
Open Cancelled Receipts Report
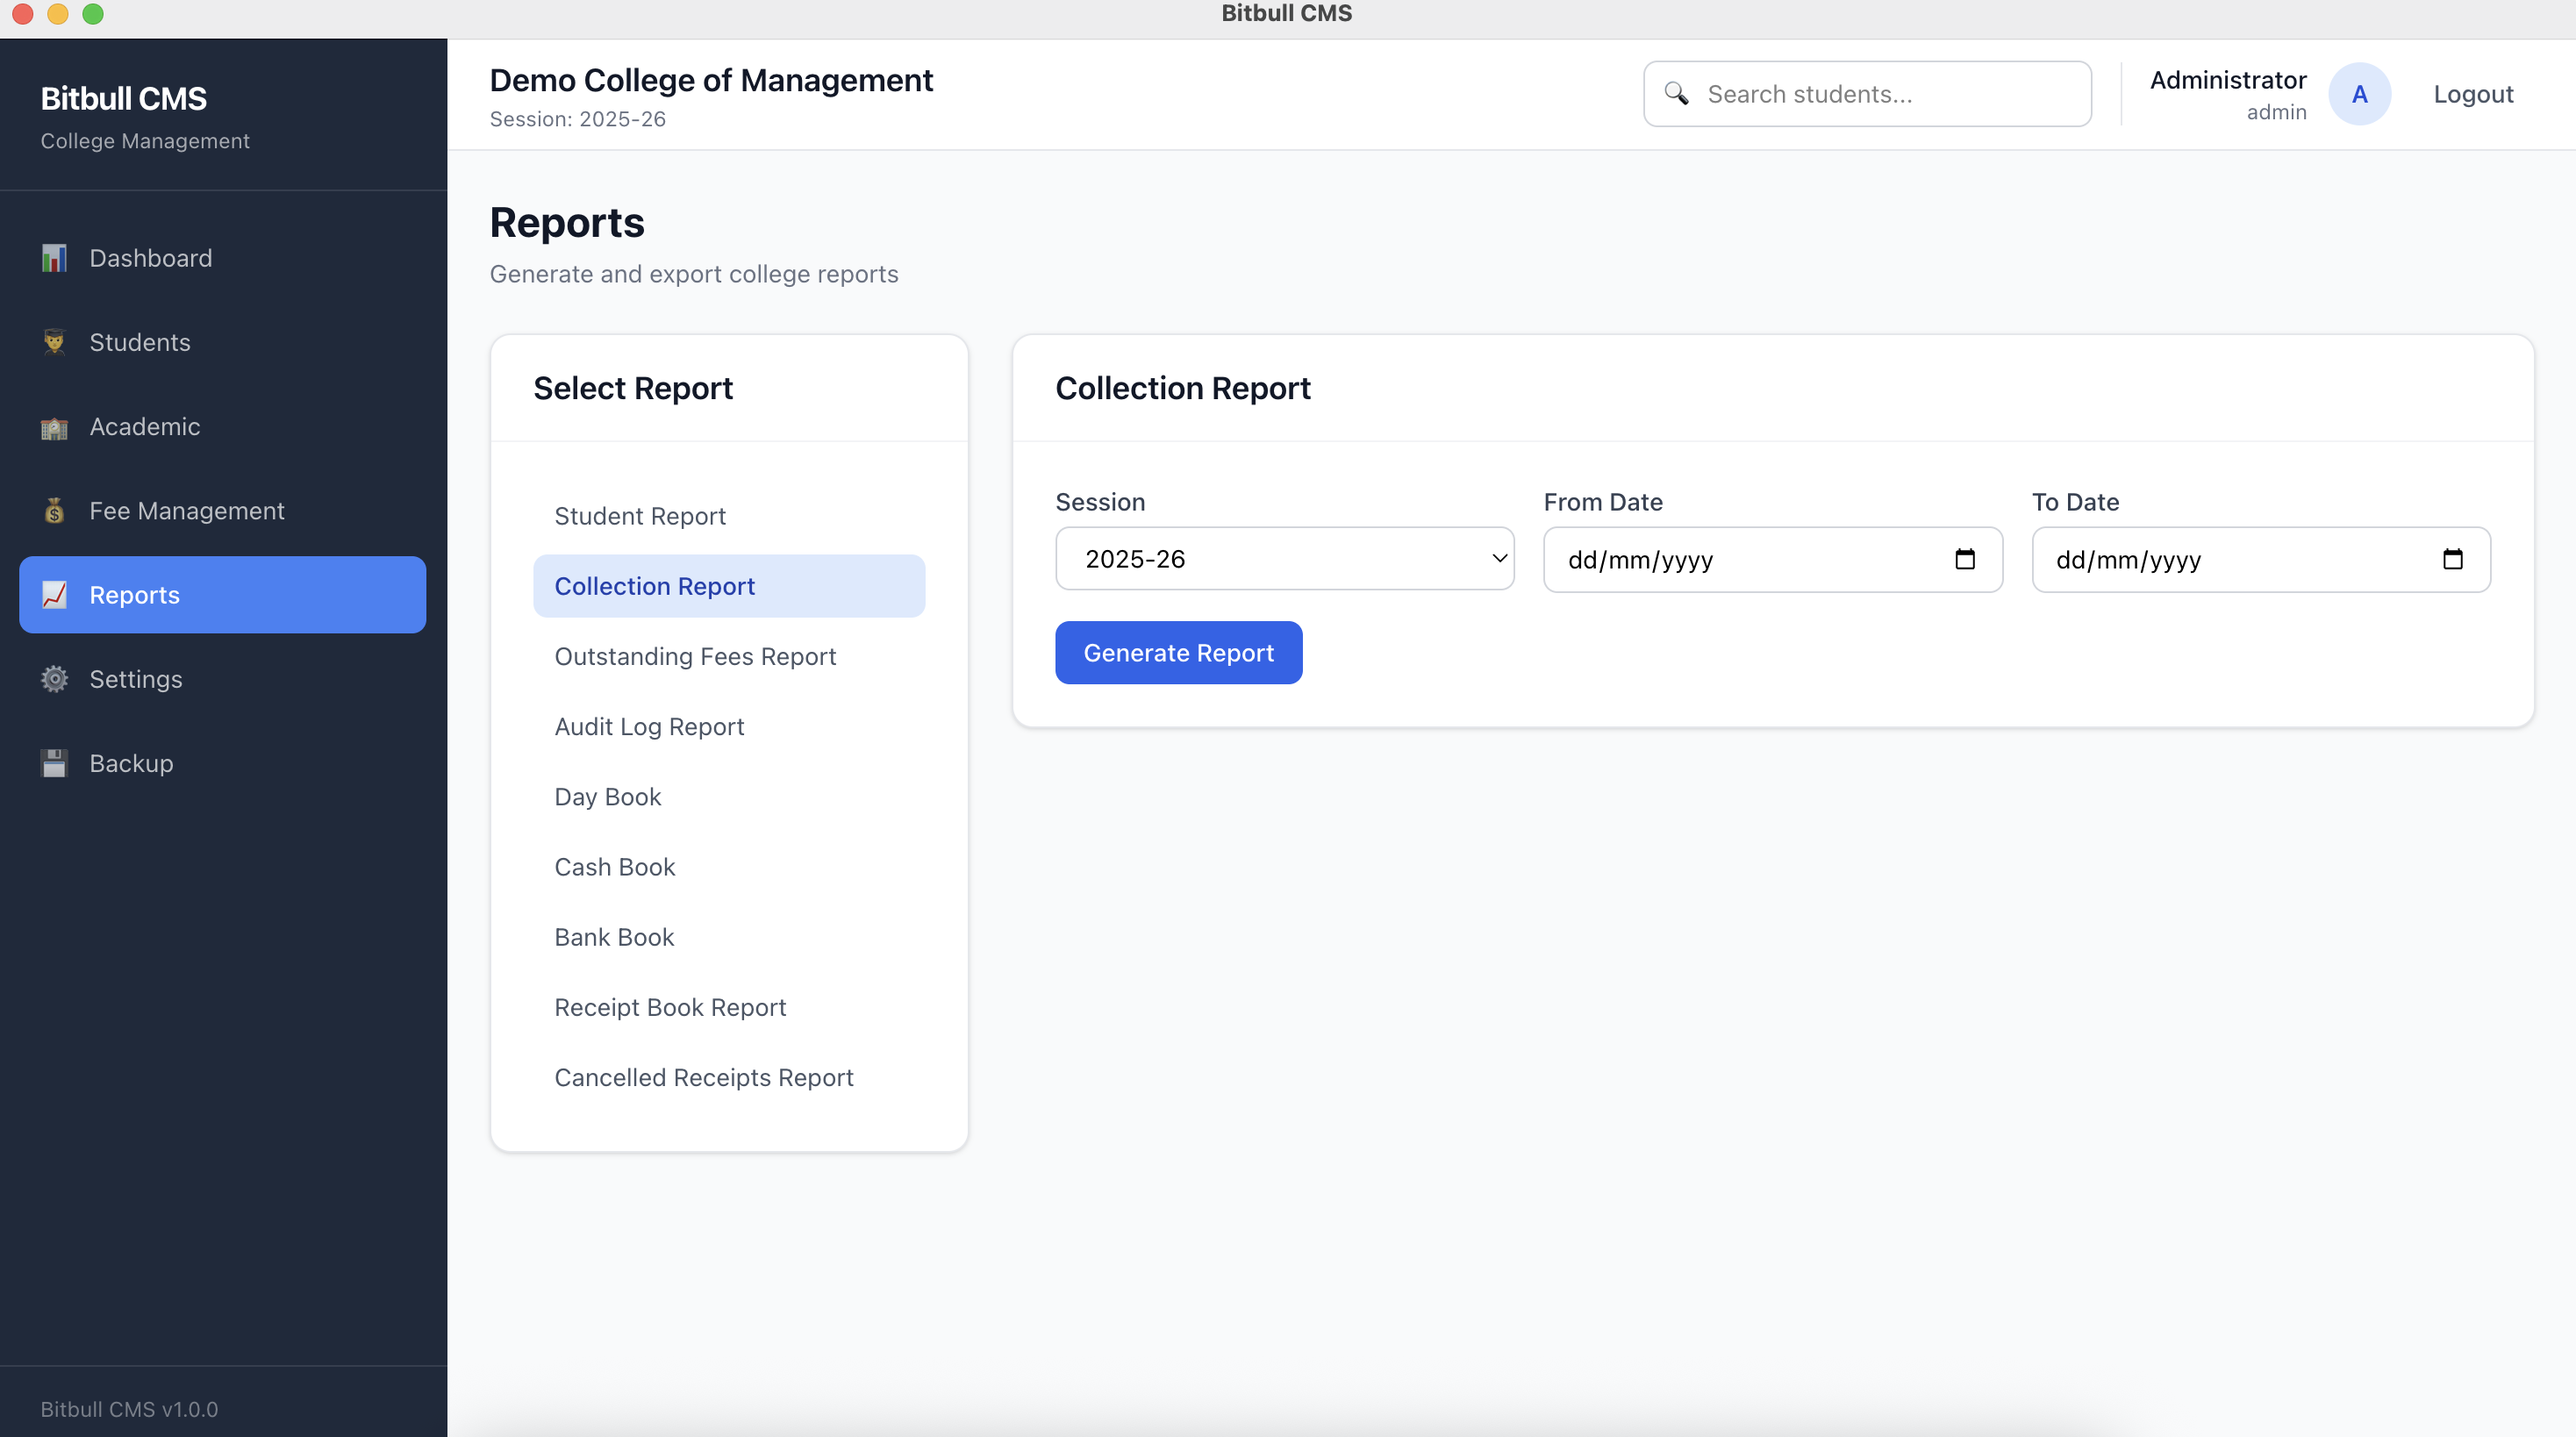tap(729, 1077)
